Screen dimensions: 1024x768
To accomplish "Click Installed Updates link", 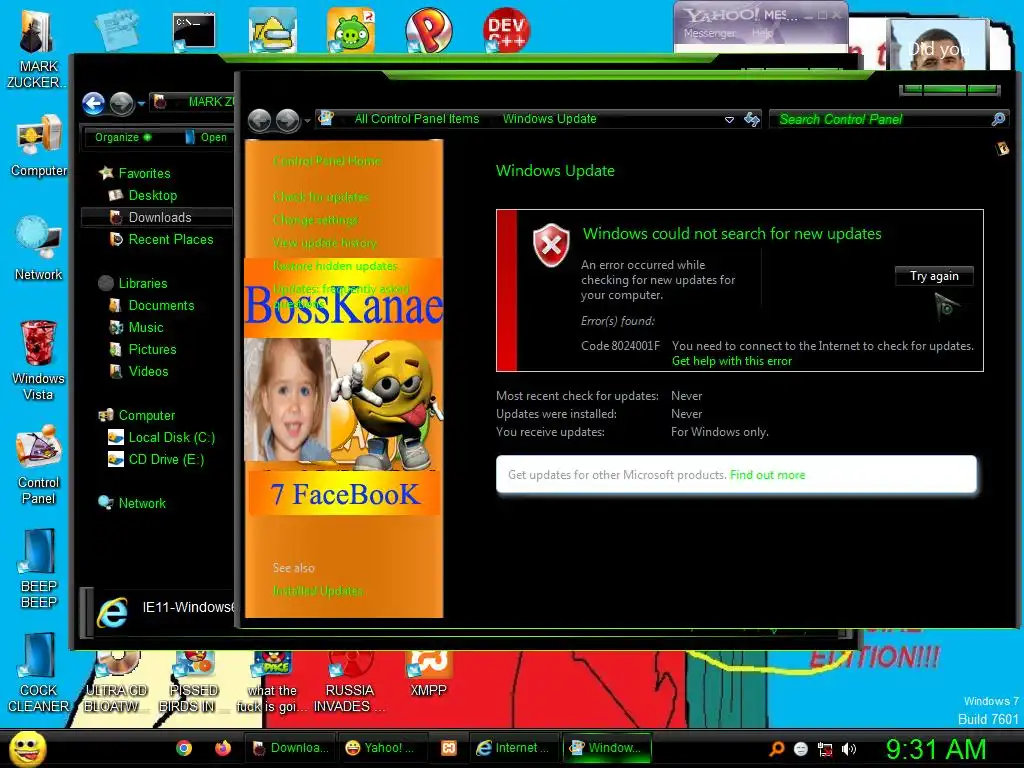I will [317, 591].
